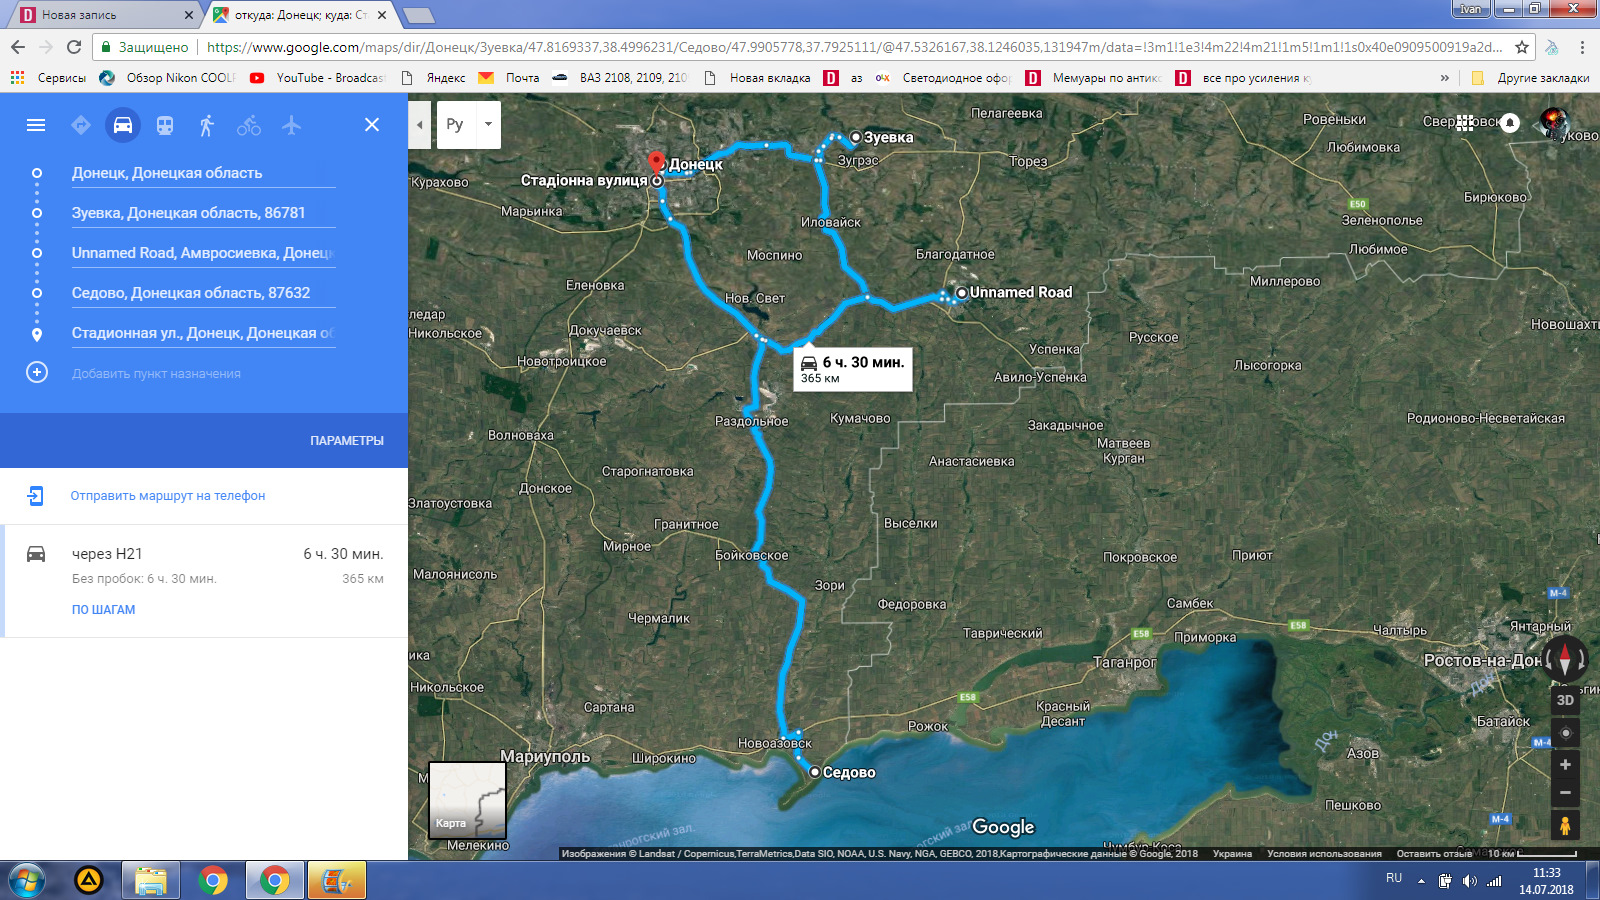
Task: Open Сервисы apps bookmark
Action: (48, 78)
